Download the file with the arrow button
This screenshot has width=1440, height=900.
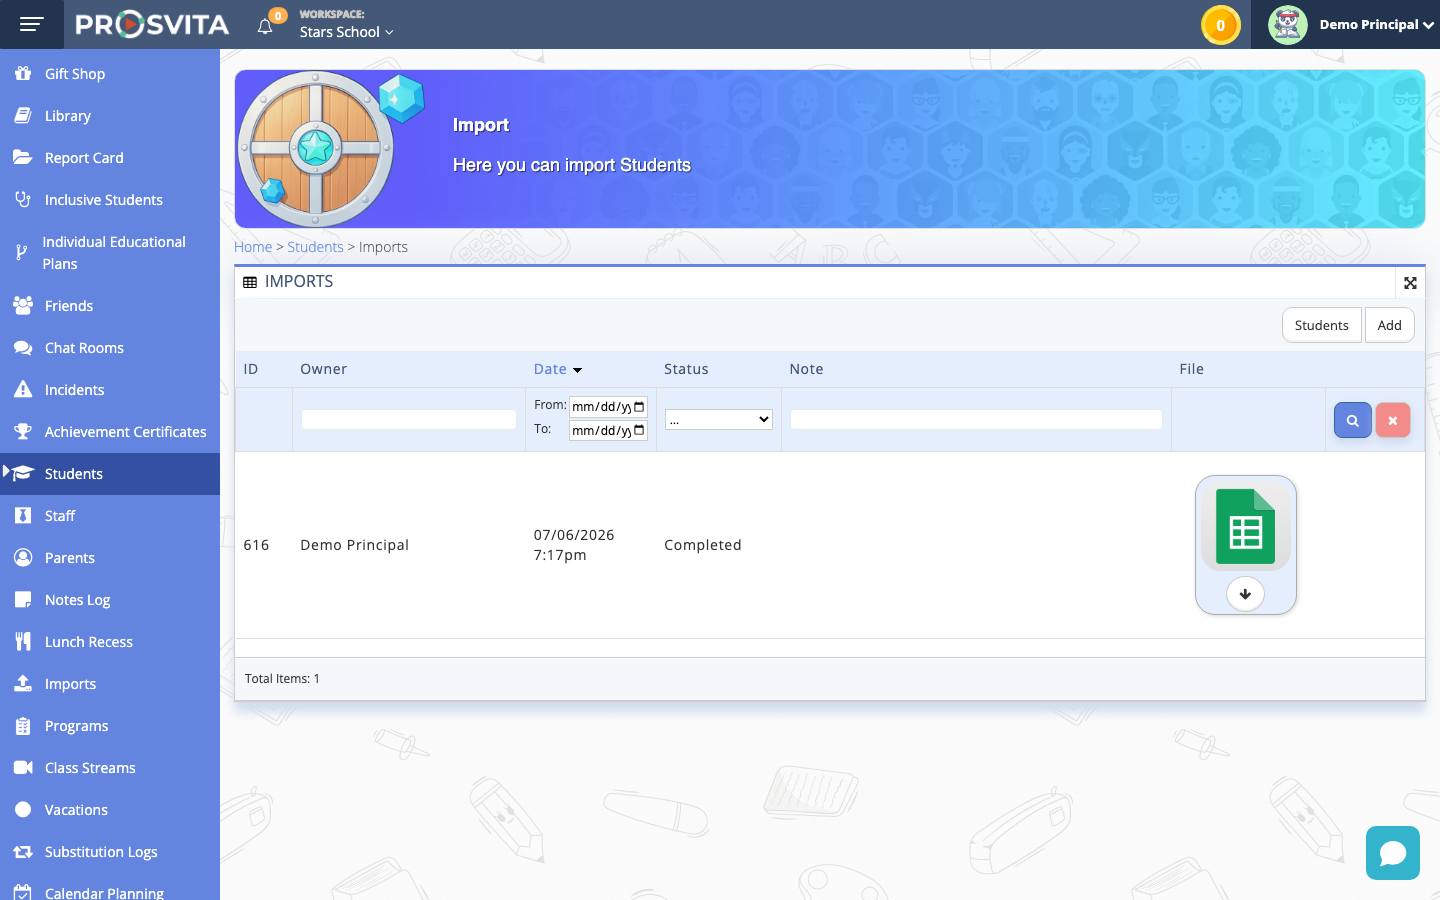pyautogui.click(x=1245, y=594)
